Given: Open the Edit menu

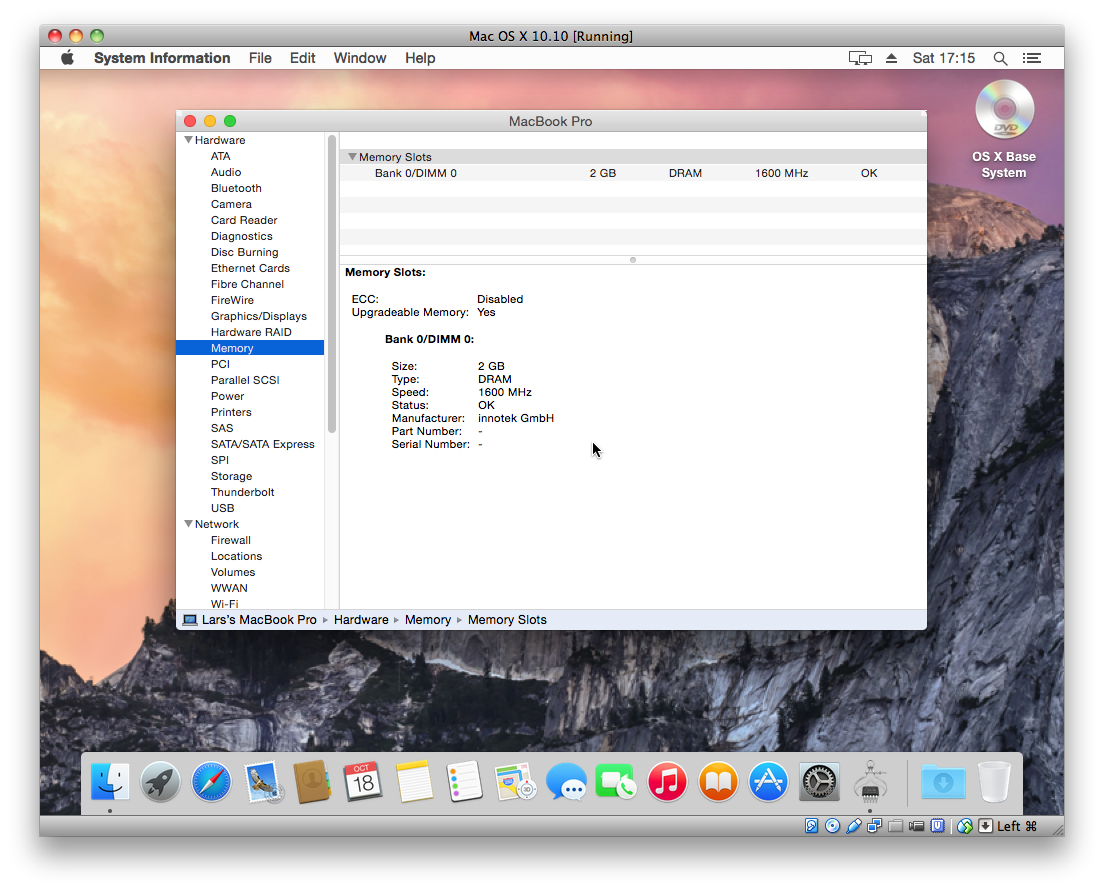Looking at the screenshot, I should pyautogui.click(x=302, y=58).
